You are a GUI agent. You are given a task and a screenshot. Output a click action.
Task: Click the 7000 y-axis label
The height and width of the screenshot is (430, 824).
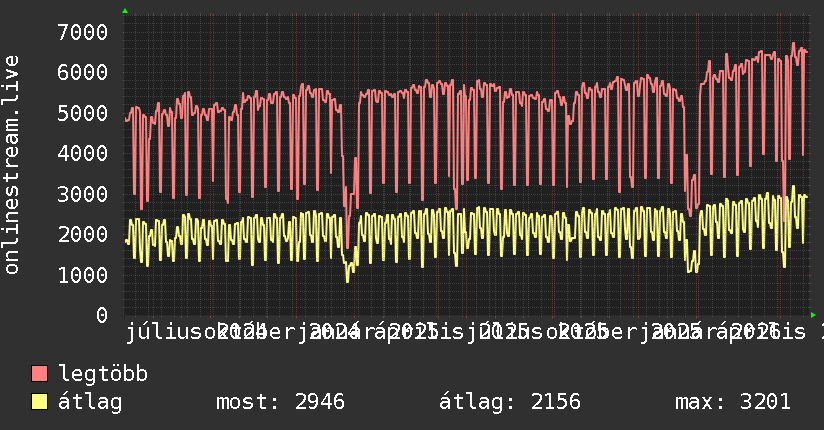[x=83, y=32]
